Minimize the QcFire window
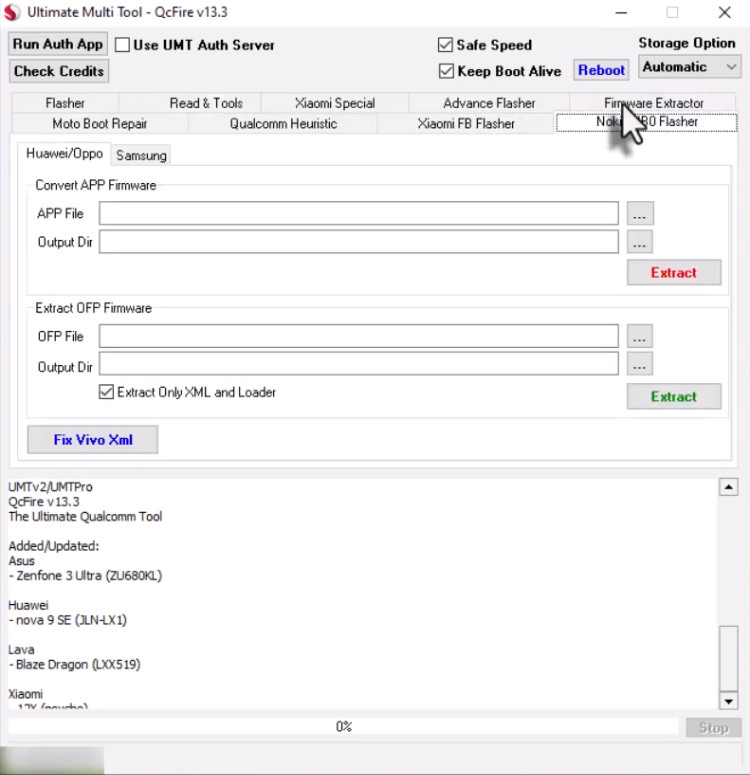The width and height of the screenshot is (750, 775). [x=621, y=12]
